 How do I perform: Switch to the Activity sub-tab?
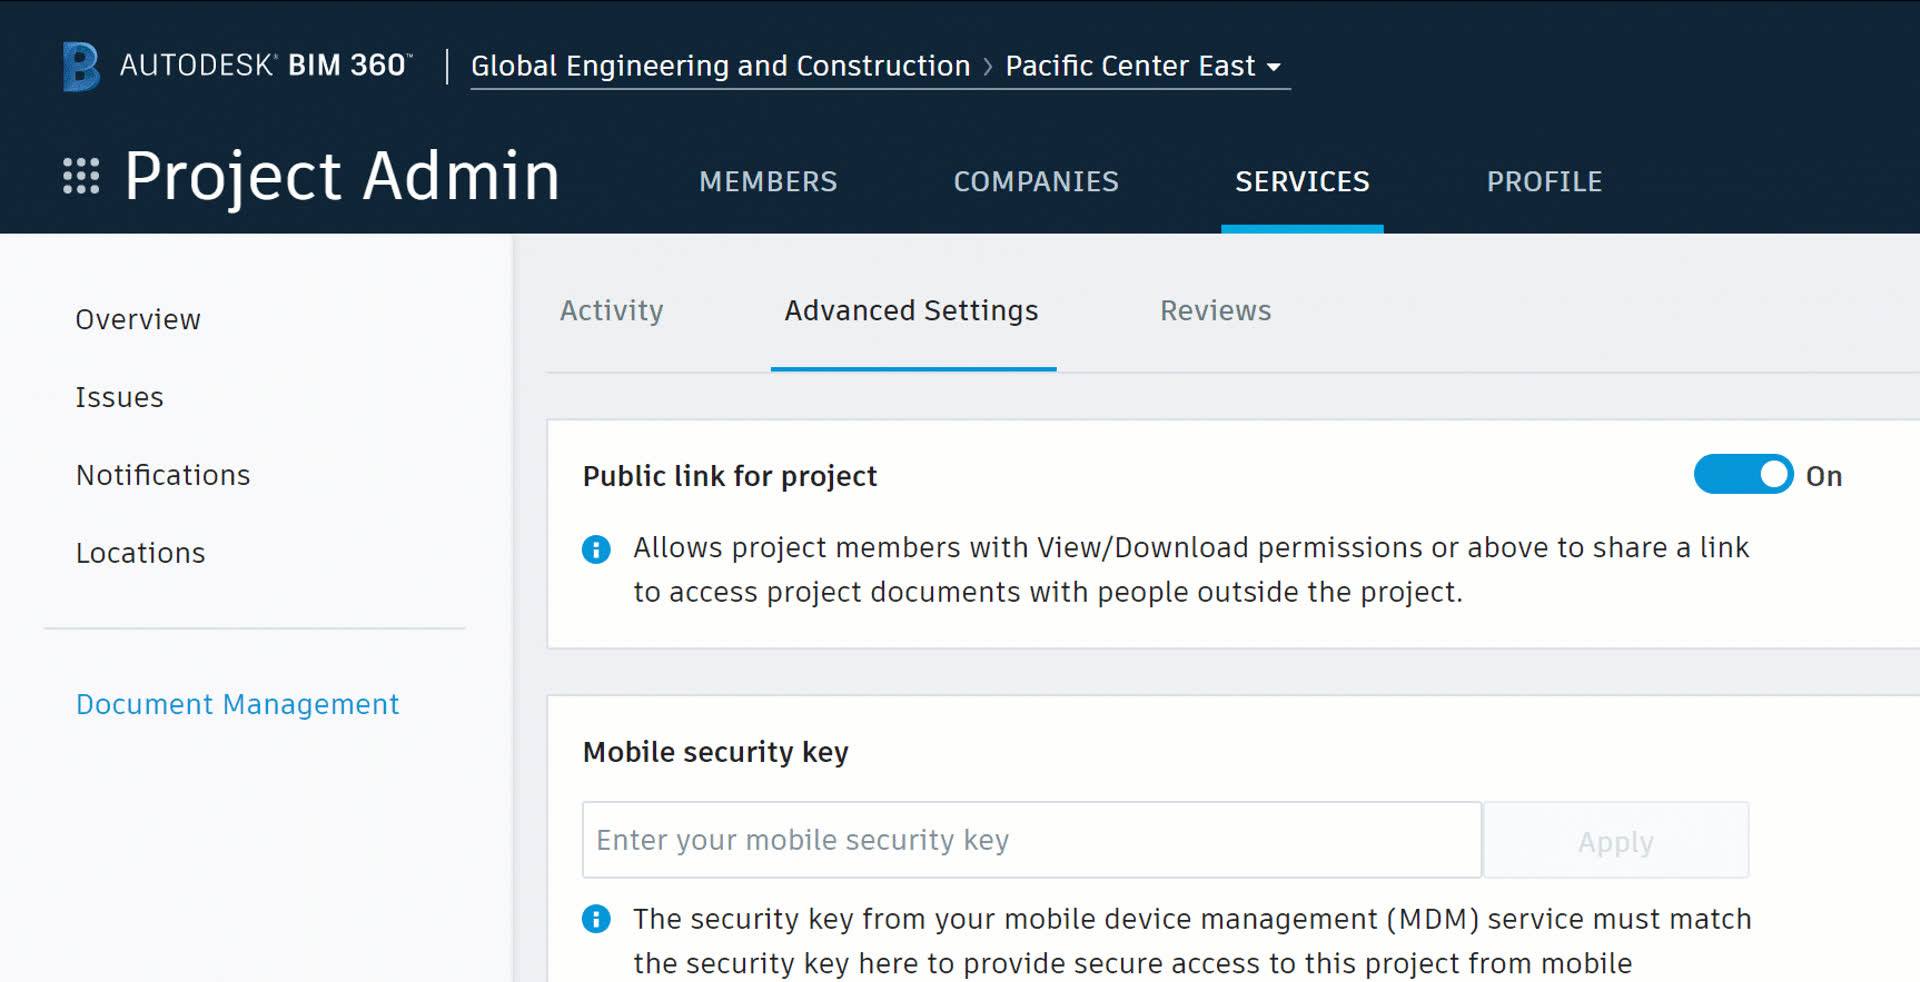tap(612, 311)
